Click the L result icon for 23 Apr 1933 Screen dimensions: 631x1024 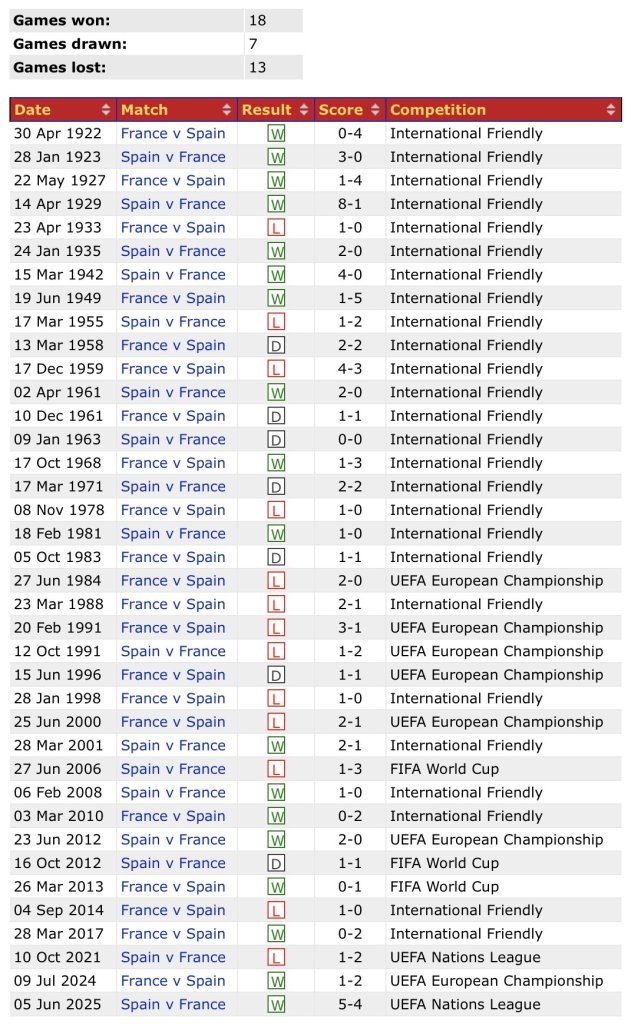point(276,228)
